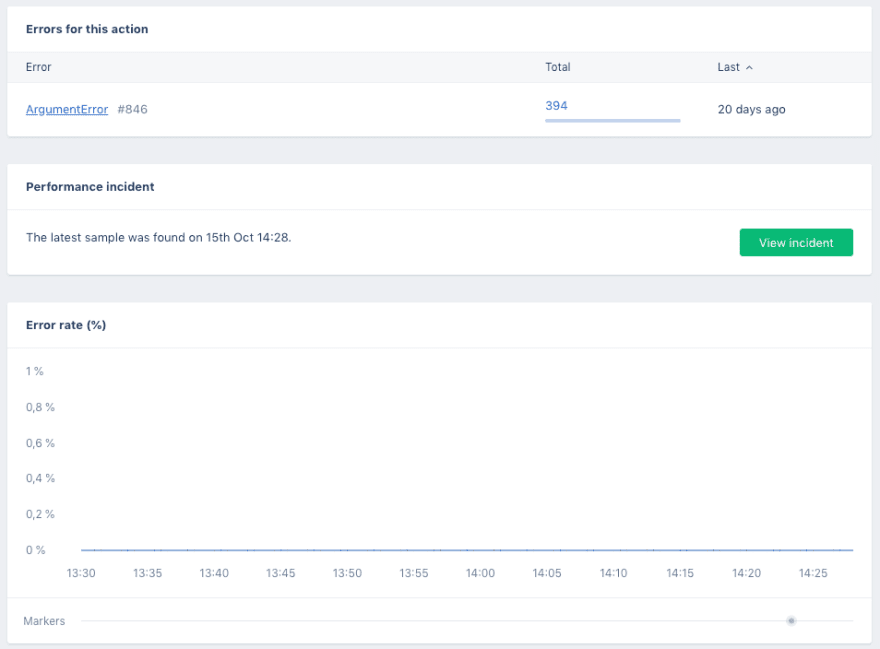The width and height of the screenshot is (880, 649).
Task: Open the ArgumentError link
Action: pos(67,109)
